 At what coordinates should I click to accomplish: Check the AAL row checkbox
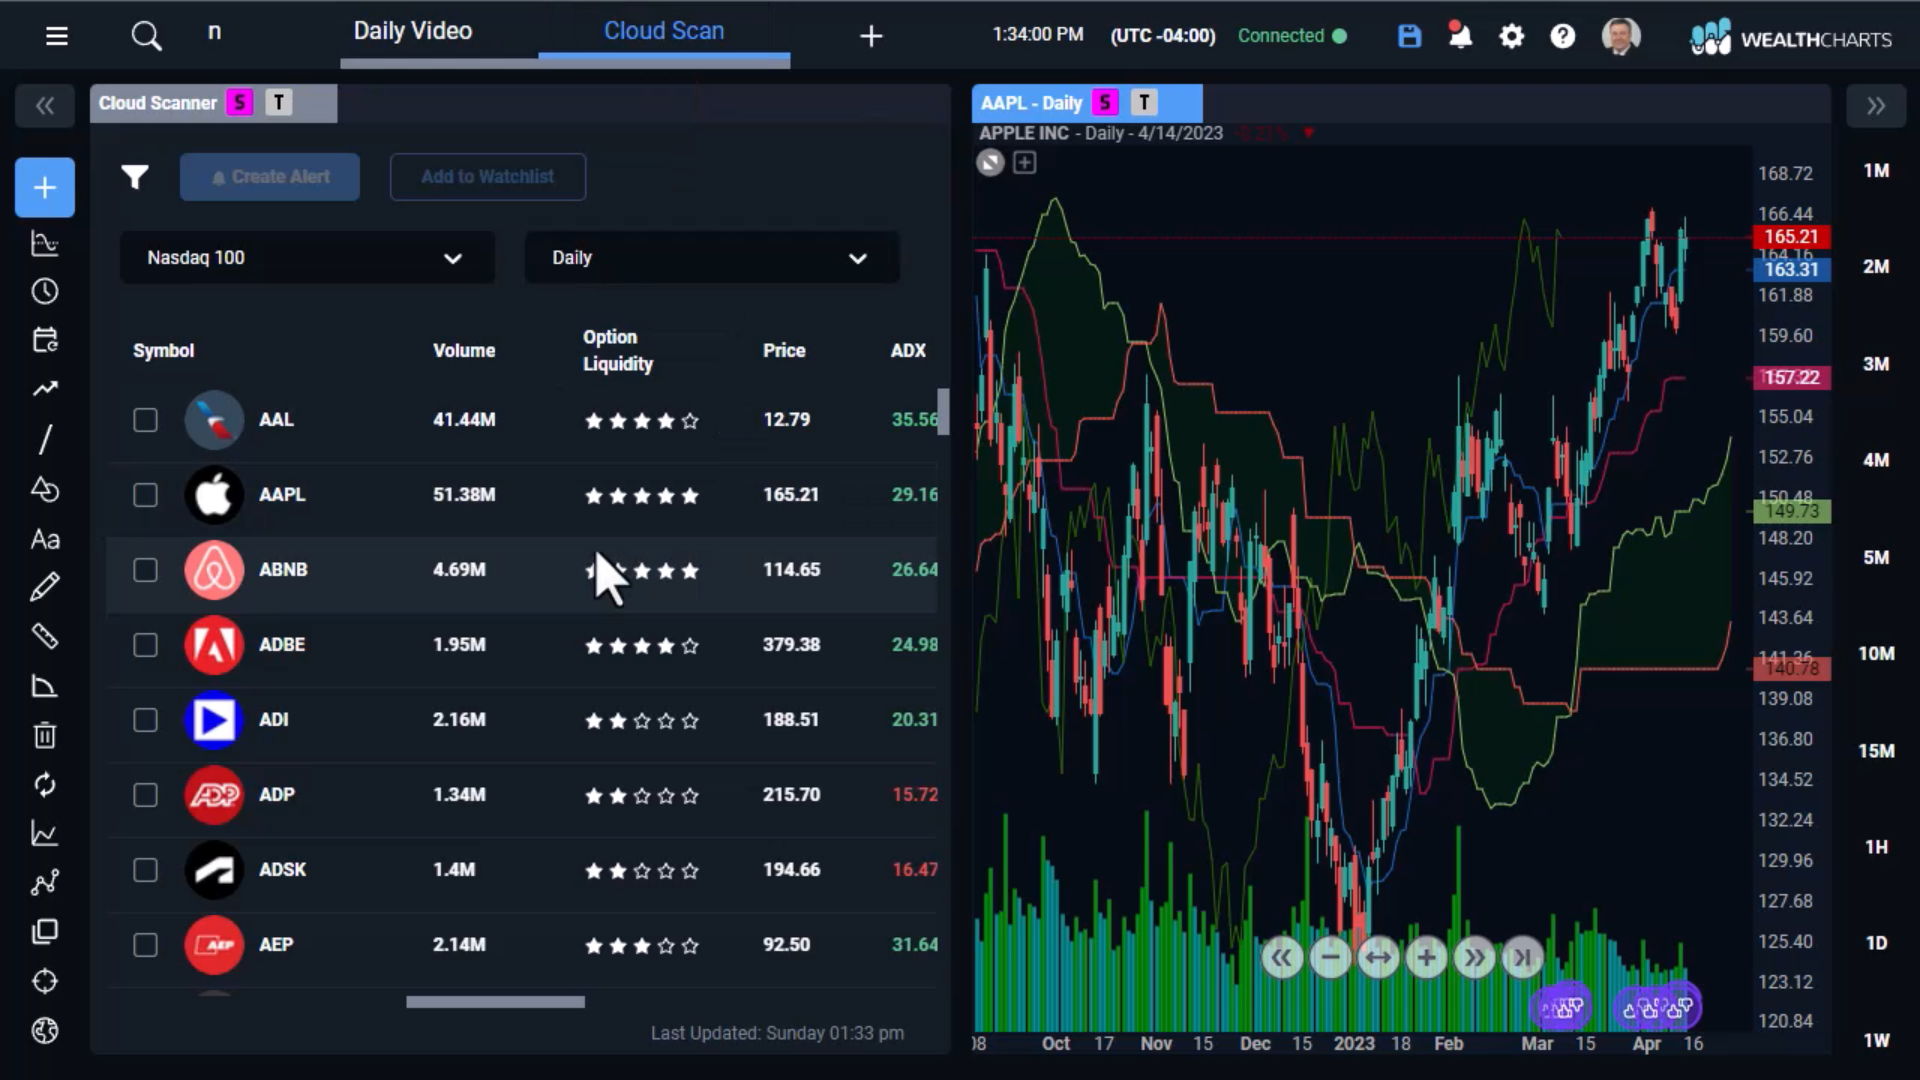(146, 420)
